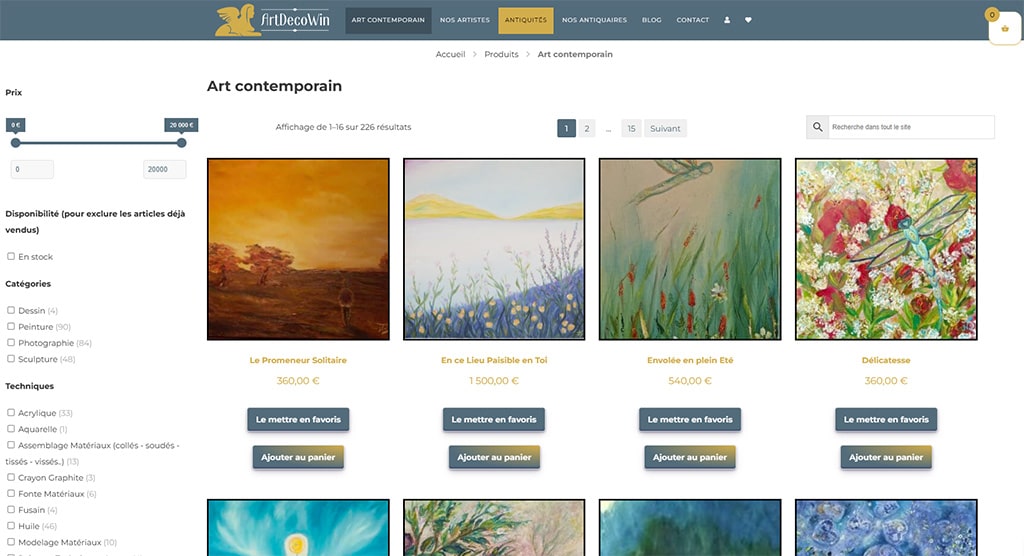Viewport: 1024px width, 556px height.
Task: Tick the Acrylique technique checkbox
Action: coord(10,412)
